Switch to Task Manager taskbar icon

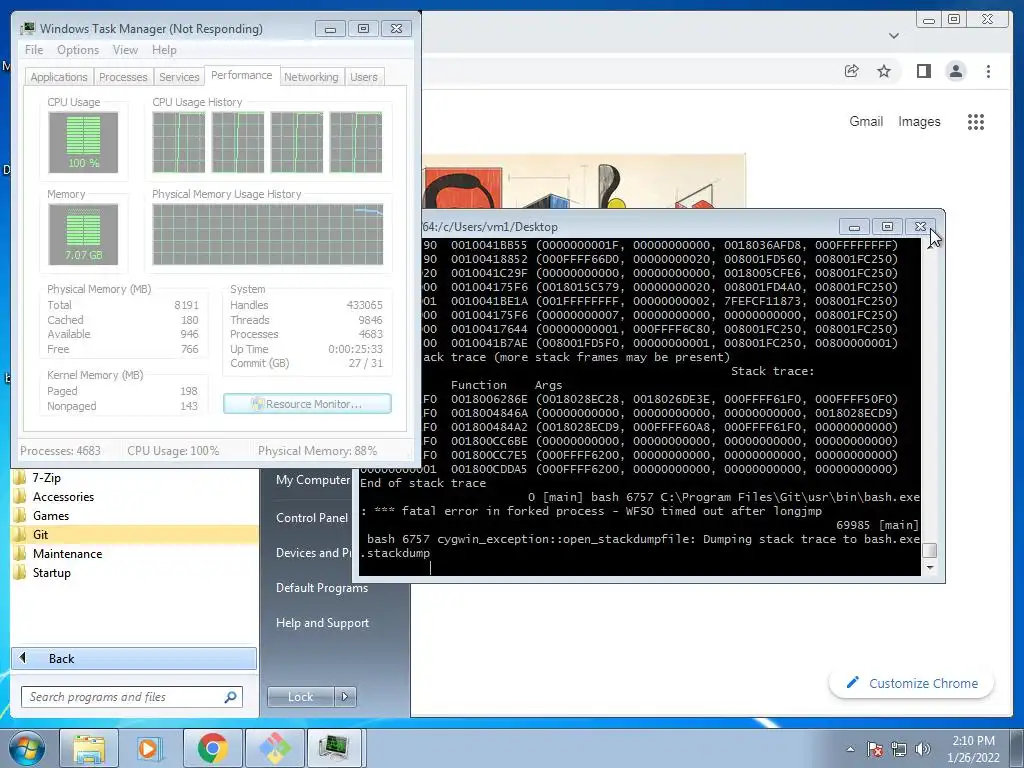(x=334, y=748)
